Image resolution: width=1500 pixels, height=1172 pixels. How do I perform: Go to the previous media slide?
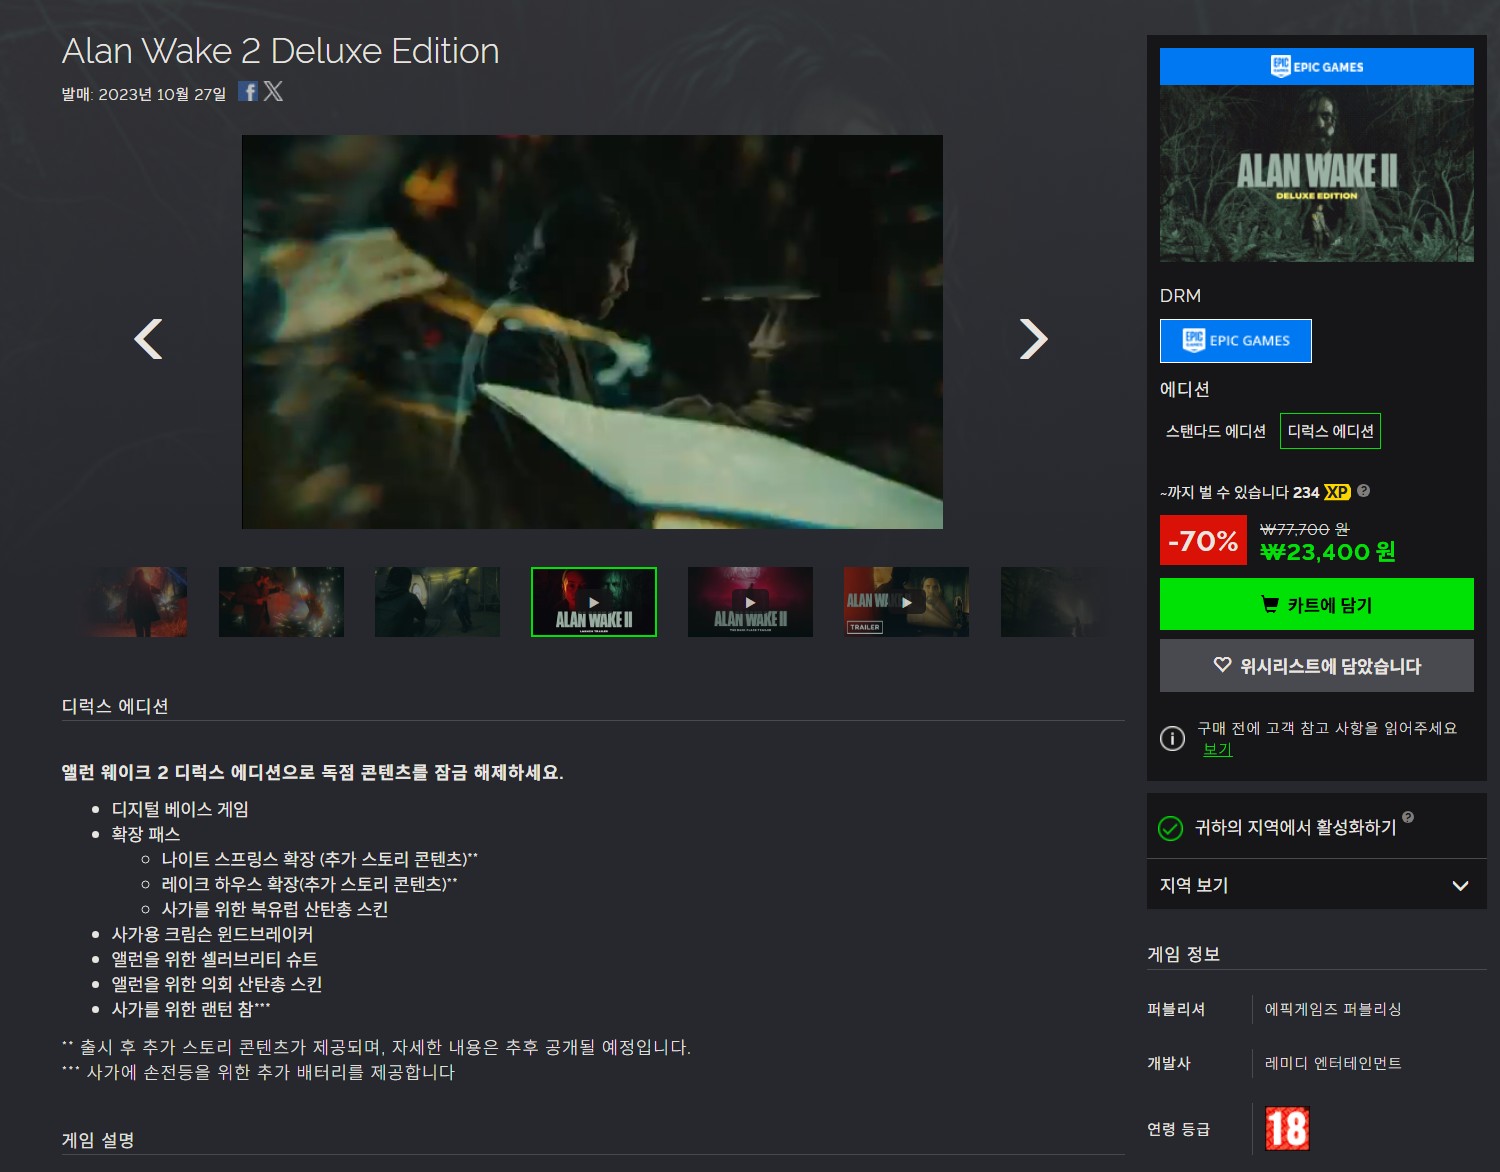(x=149, y=339)
